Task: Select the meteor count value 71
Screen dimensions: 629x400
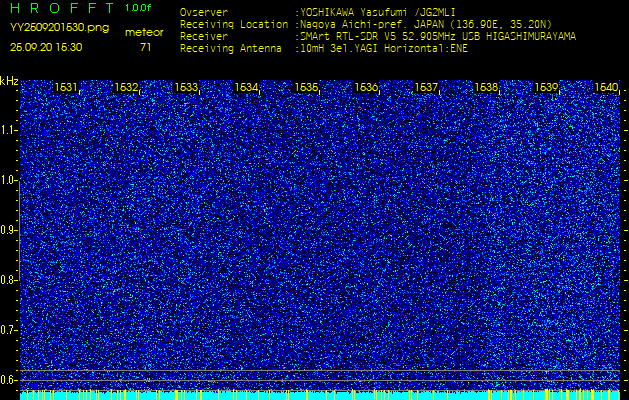Action: coord(146,47)
